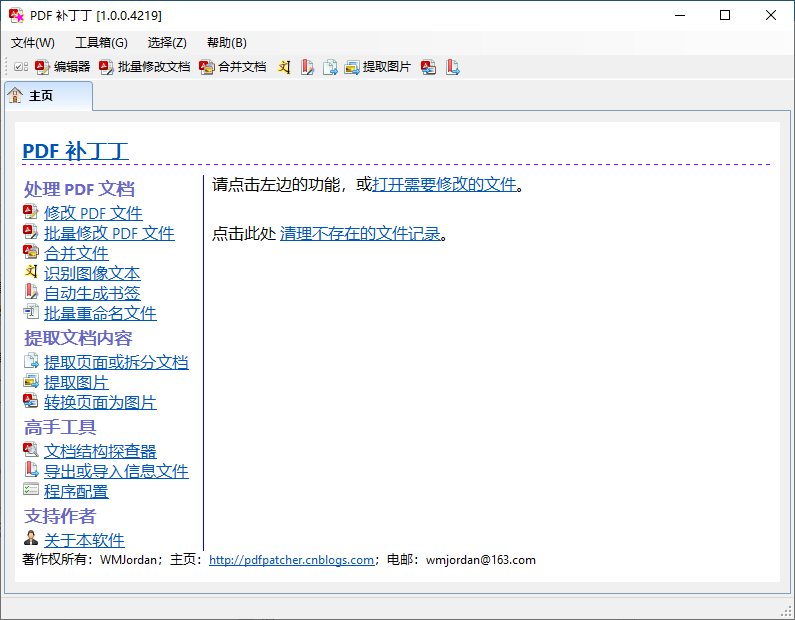Click the convert pages to images toolbar icon
This screenshot has height=620, width=795.
coord(428,67)
